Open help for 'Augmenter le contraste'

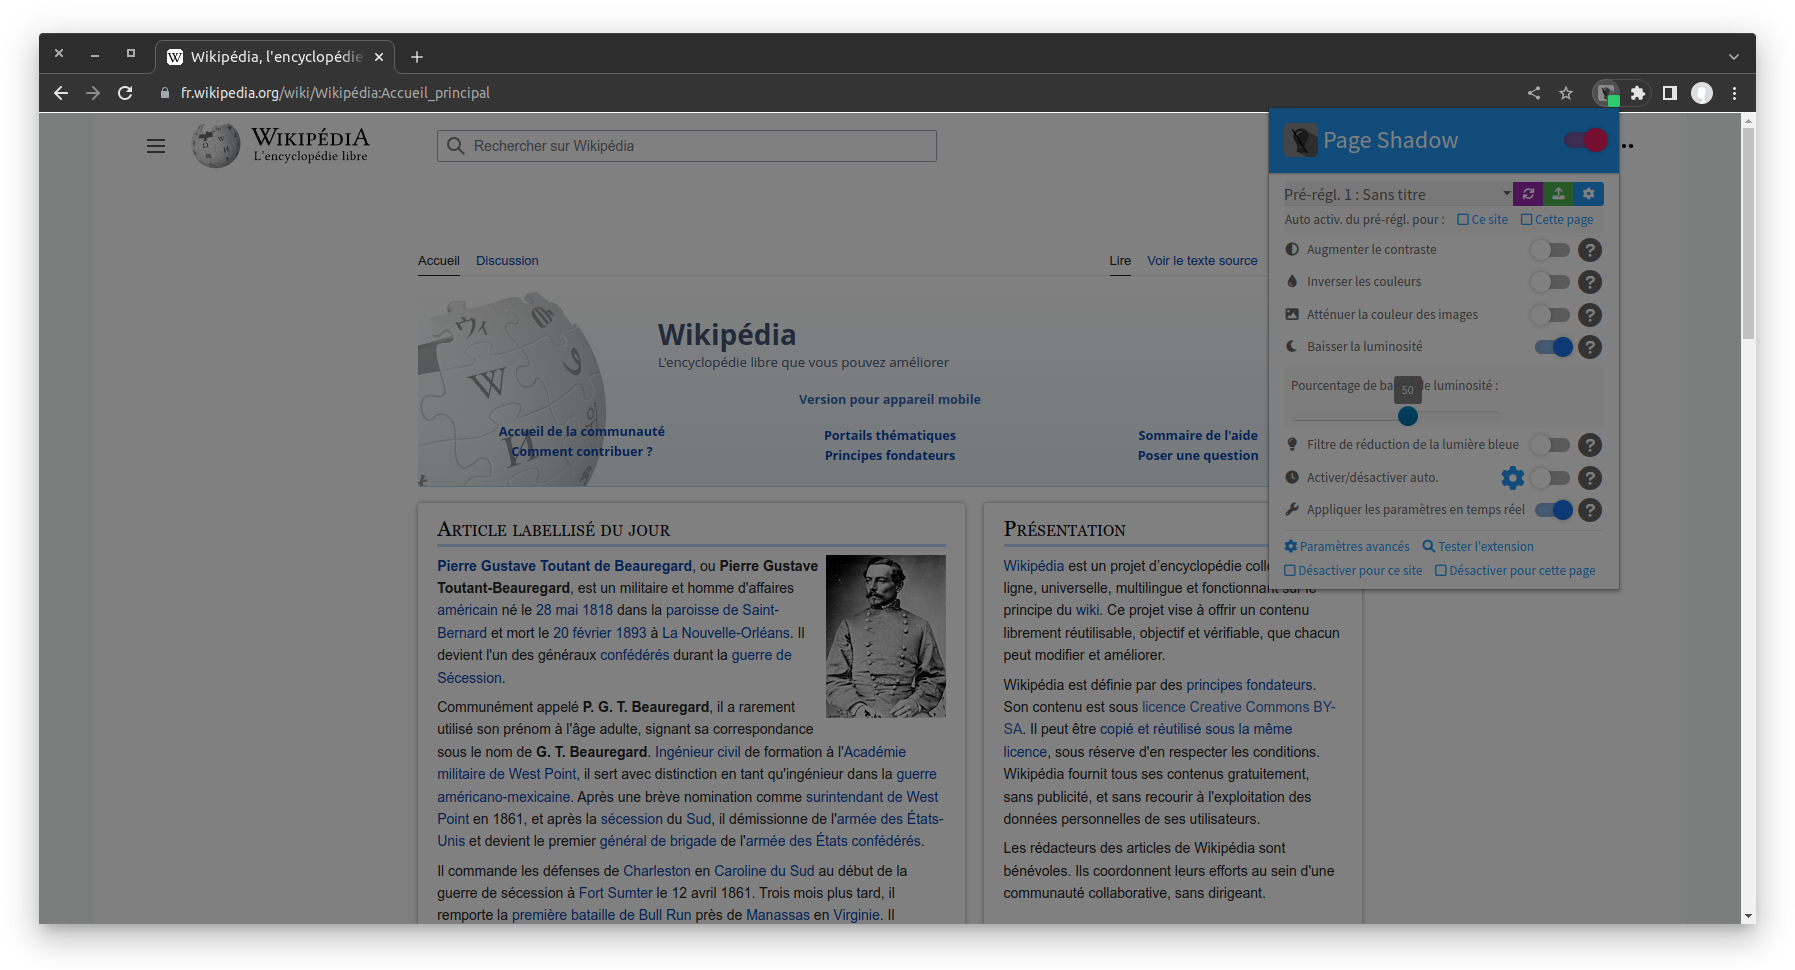[x=1590, y=250]
